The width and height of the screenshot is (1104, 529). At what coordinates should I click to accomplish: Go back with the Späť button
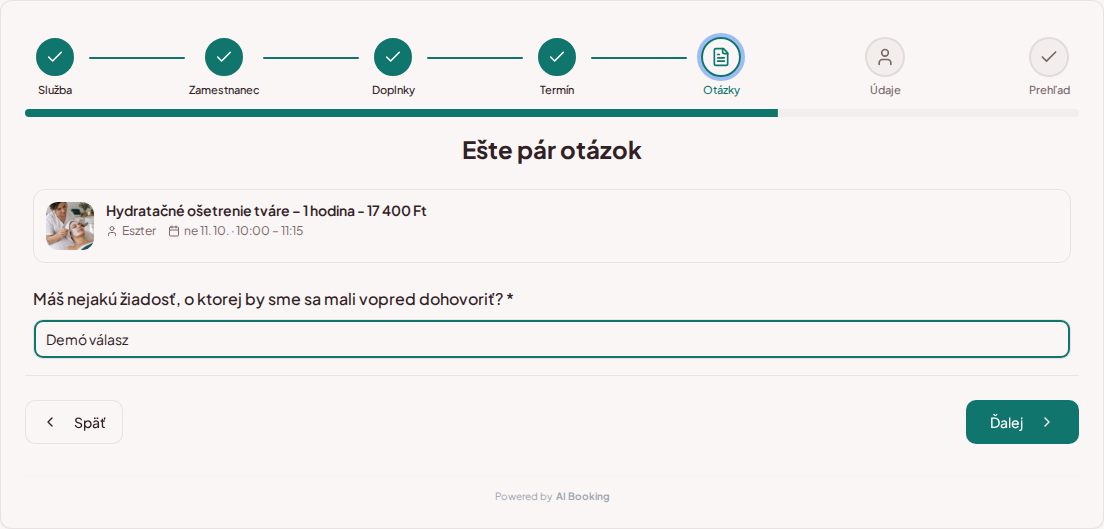(x=74, y=422)
